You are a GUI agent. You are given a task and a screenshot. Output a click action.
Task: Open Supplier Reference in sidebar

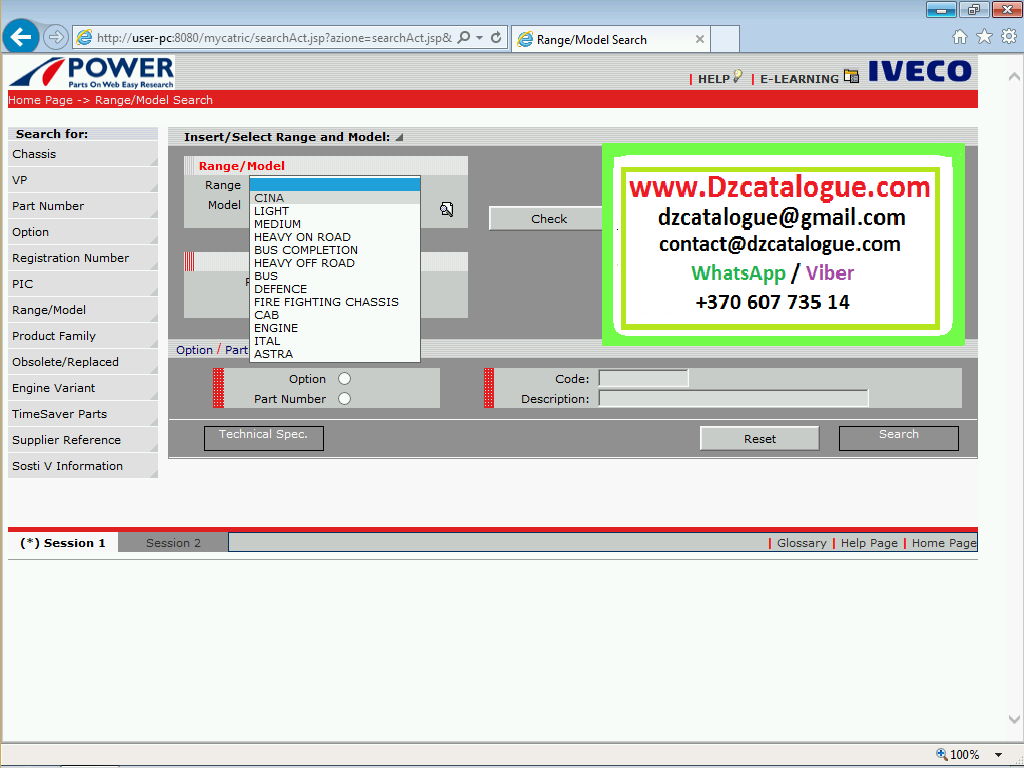click(83, 440)
